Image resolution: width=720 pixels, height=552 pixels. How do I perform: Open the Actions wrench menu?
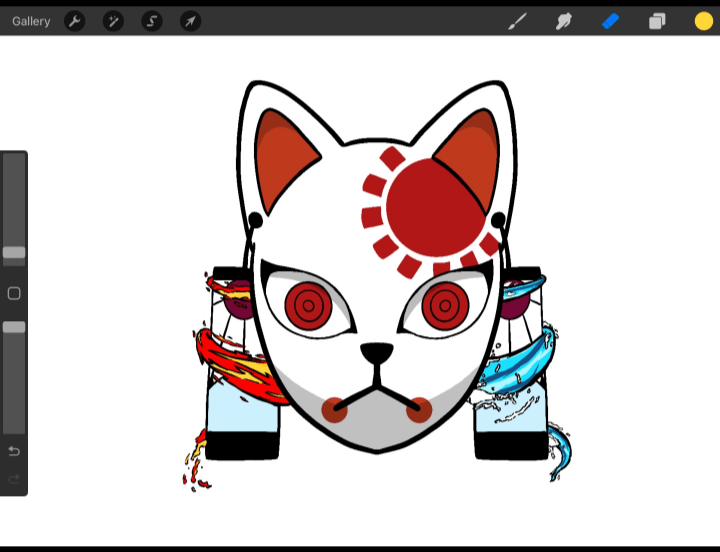[x=75, y=21]
